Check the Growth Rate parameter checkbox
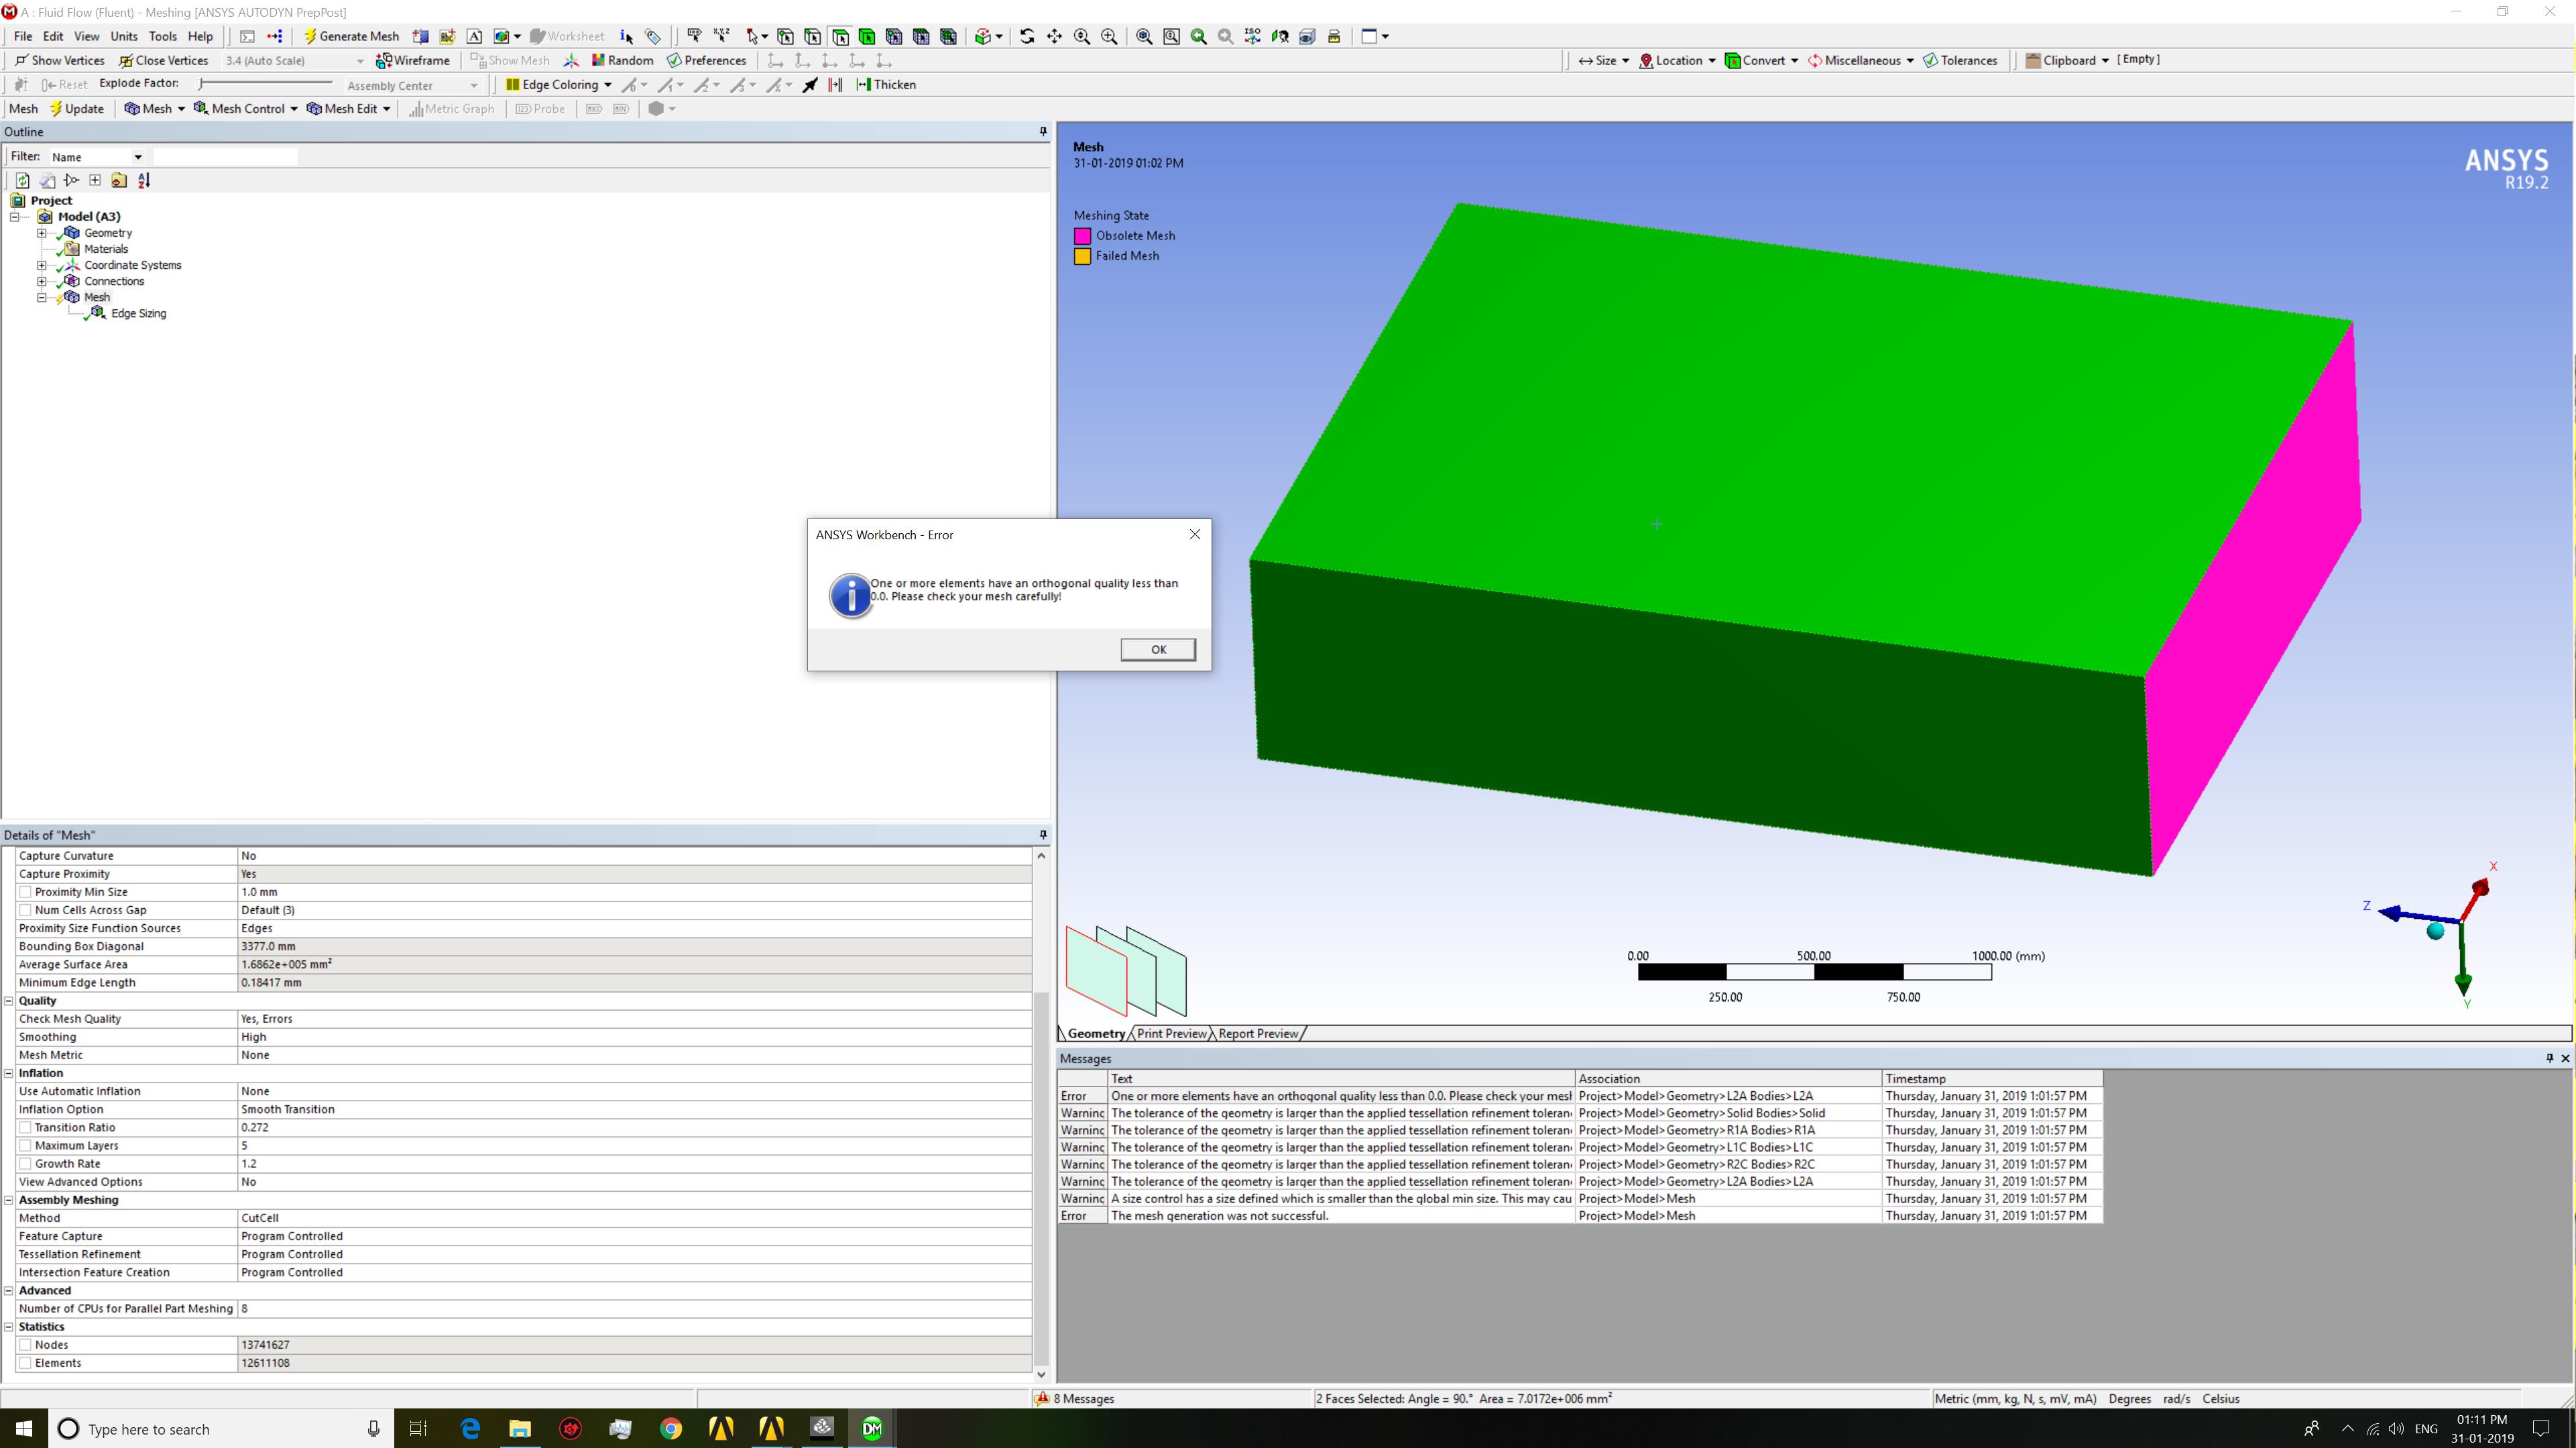Screen dimensions: 2576x1448 [x=26, y=1164]
